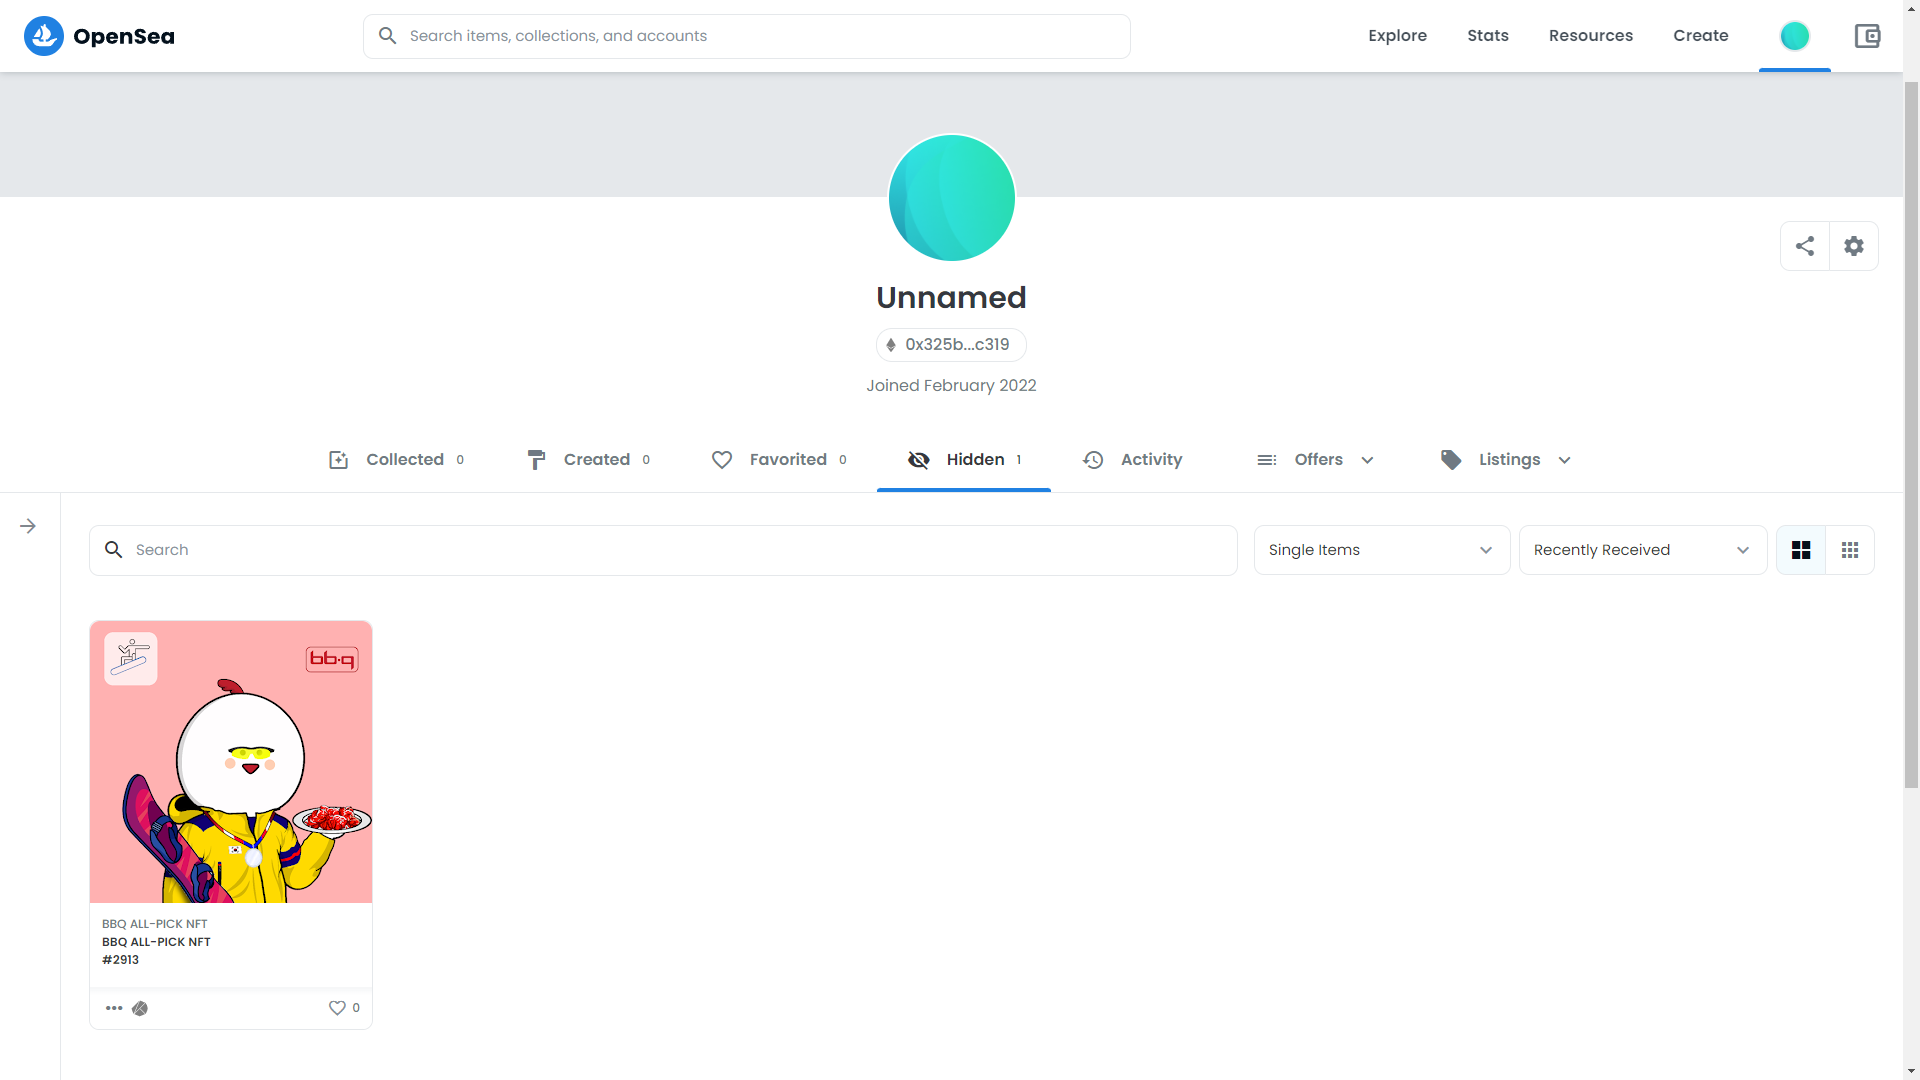Open the profile settings gear
The width and height of the screenshot is (1920, 1080).
1854,246
